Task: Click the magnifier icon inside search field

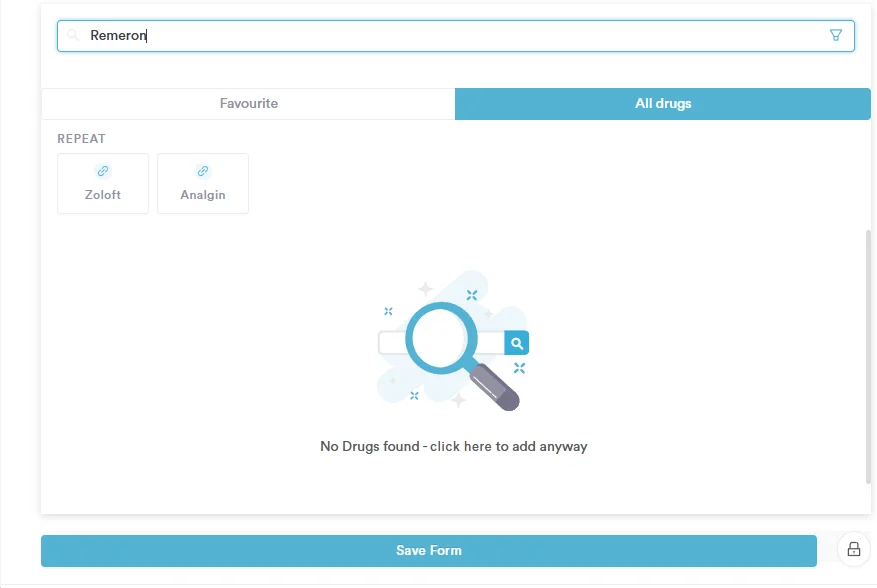Action: (73, 35)
